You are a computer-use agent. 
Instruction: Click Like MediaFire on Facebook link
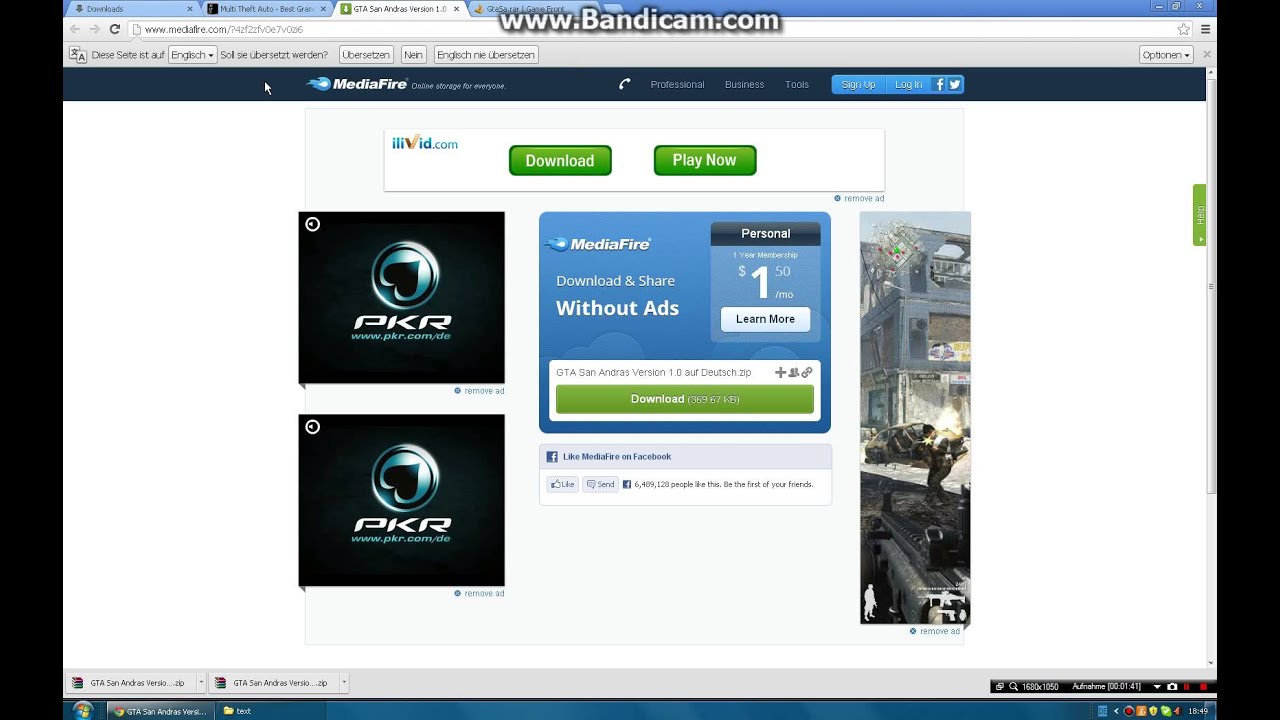click(617, 456)
